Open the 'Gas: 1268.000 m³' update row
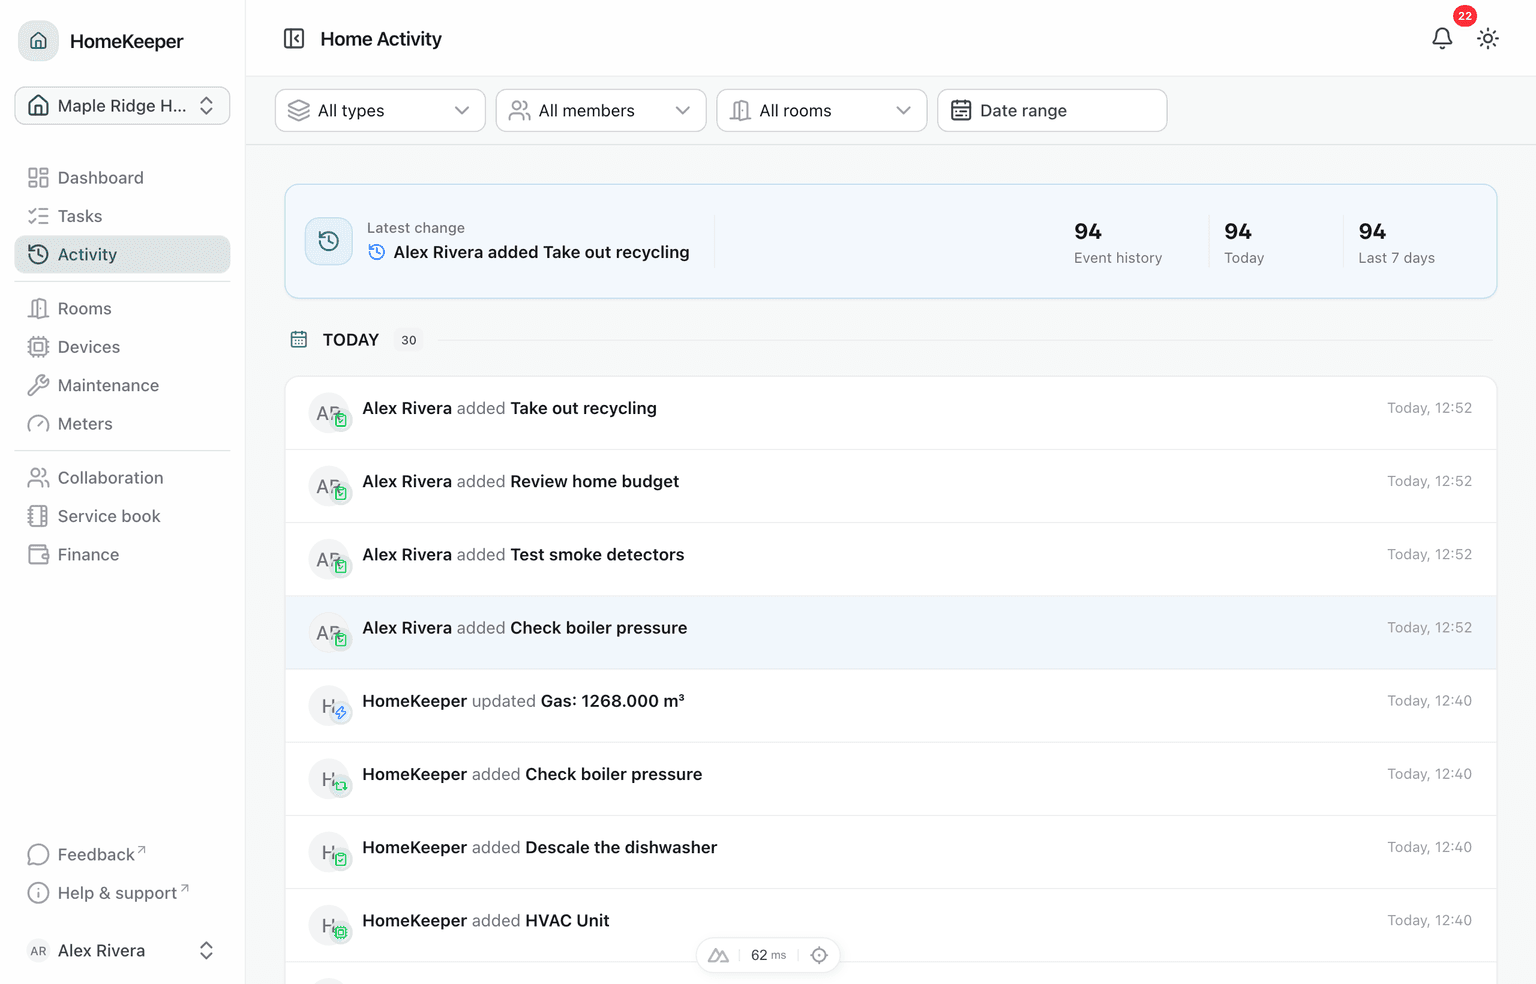 tap(891, 705)
